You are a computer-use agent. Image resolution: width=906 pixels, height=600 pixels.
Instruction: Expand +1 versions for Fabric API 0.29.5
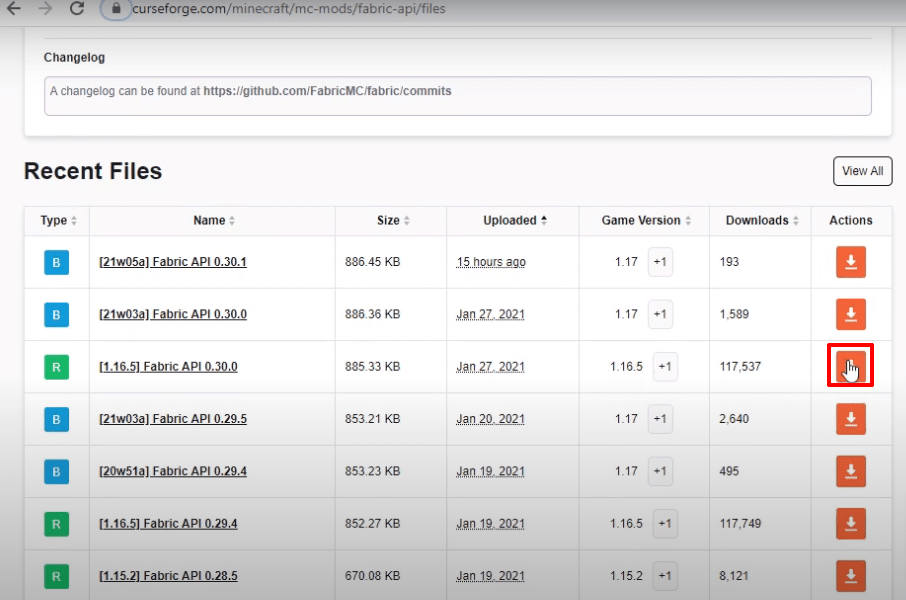coord(660,419)
